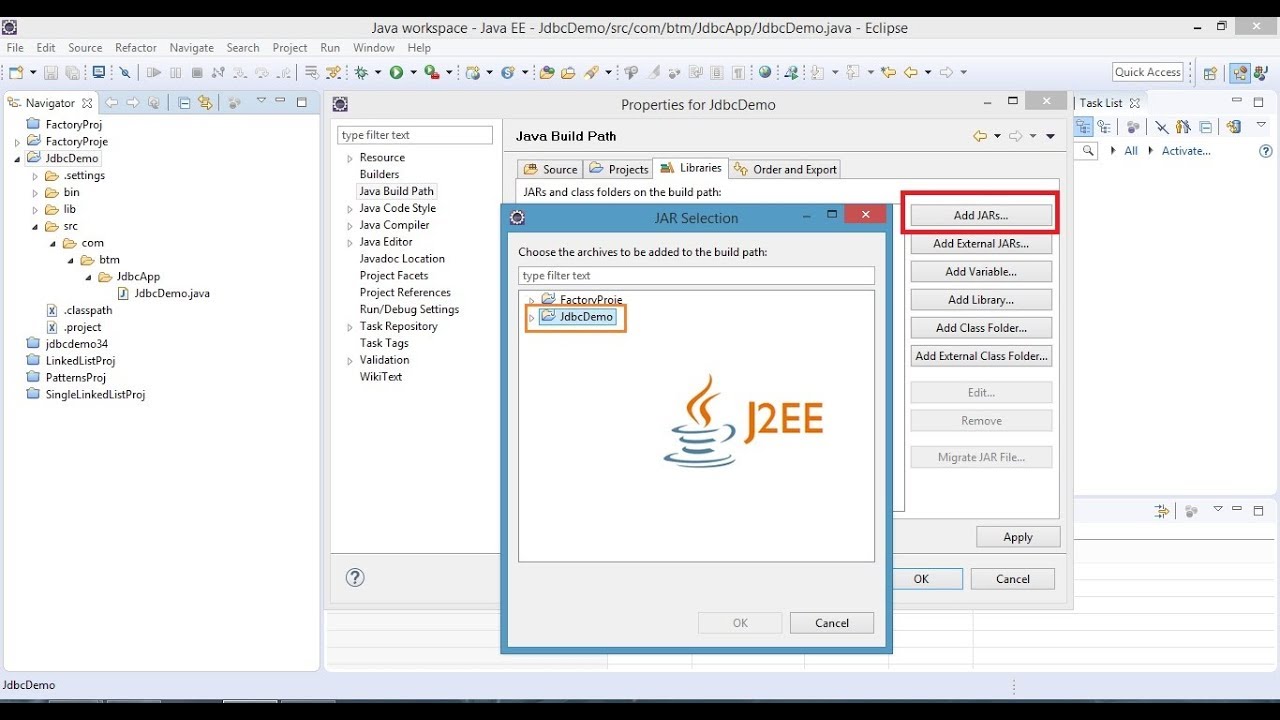Image resolution: width=1280 pixels, height=720 pixels.
Task: Click back arrow in Java Build Path header
Action: point(980,136)
